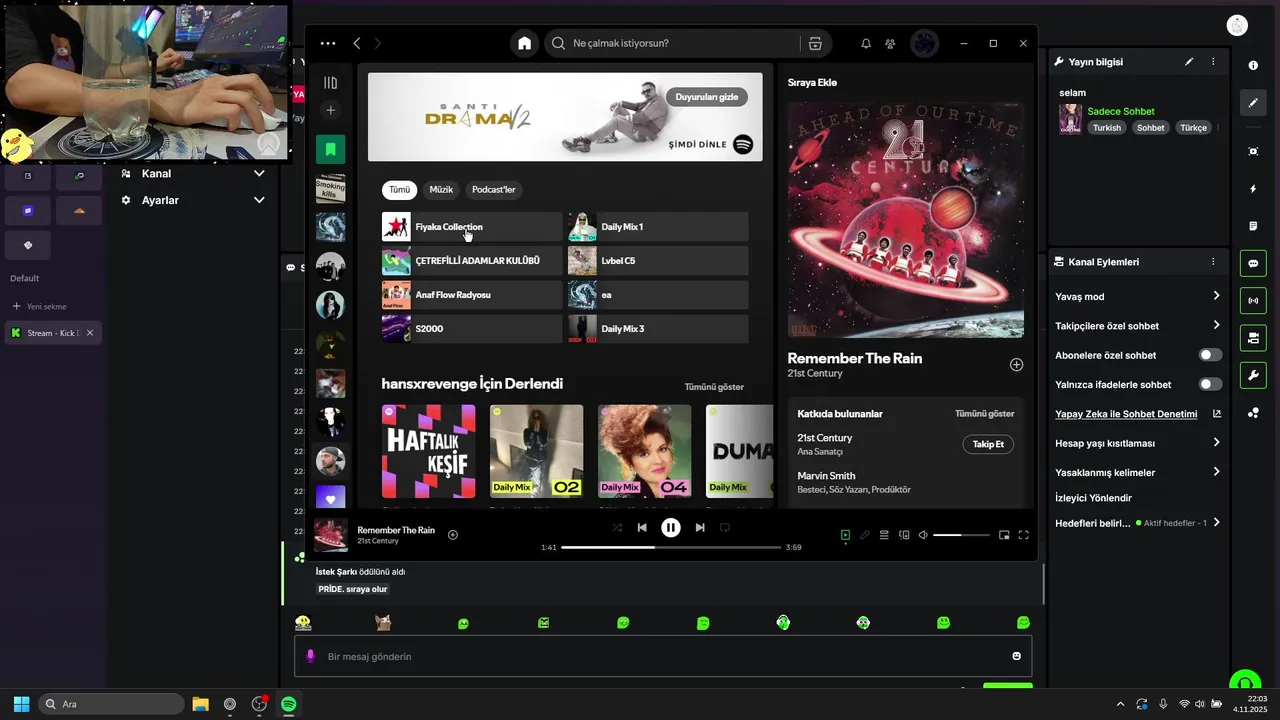Image resolution: width=1280 pixels, height=720 pixels.
Task: Add Remember The Rain to library in side panel
Action: point(1016,365)
